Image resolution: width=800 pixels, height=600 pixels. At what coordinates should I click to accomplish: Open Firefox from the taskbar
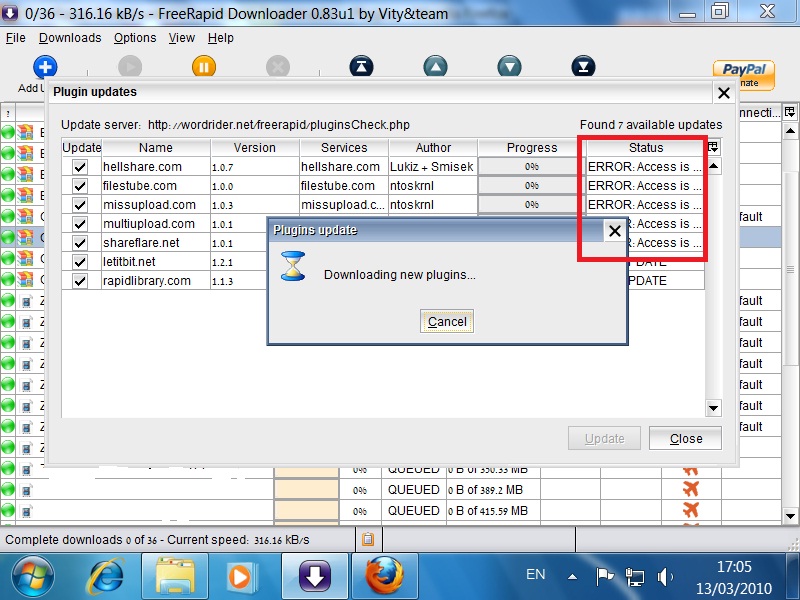pos(382,575)
